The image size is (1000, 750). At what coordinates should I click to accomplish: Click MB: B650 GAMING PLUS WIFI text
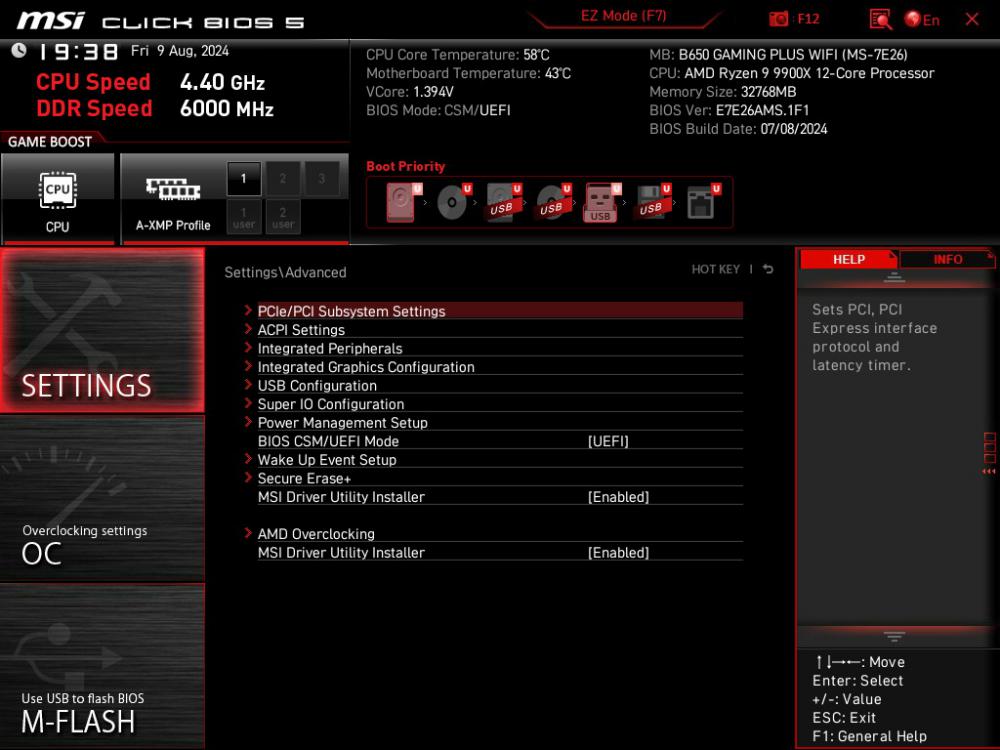[778, 55]
